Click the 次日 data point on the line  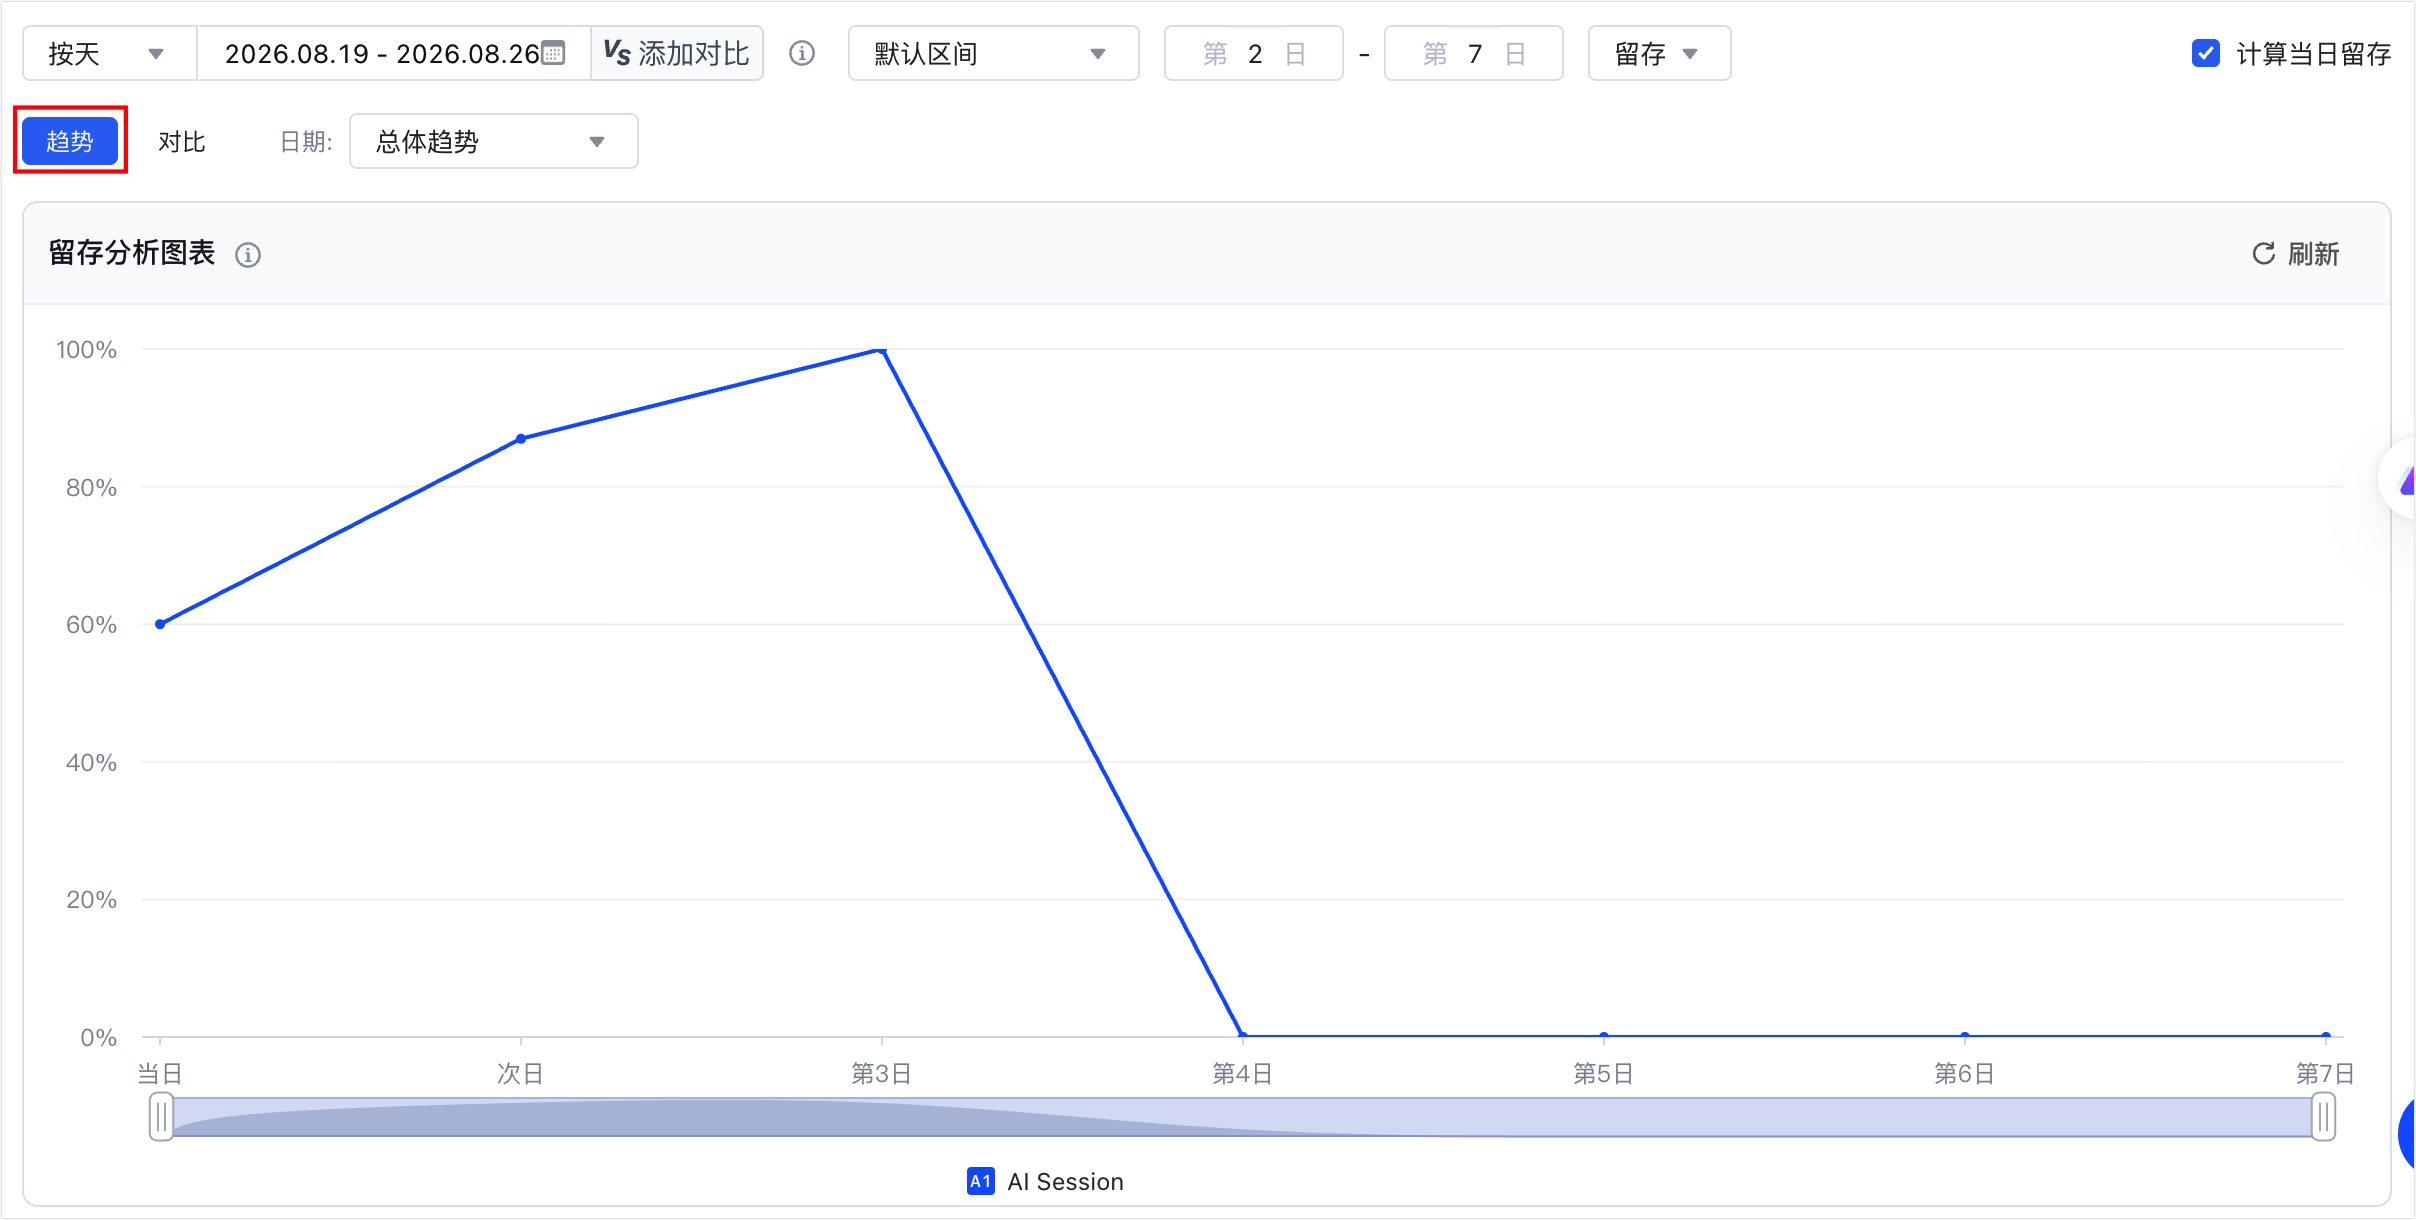(x=521, y=439)
